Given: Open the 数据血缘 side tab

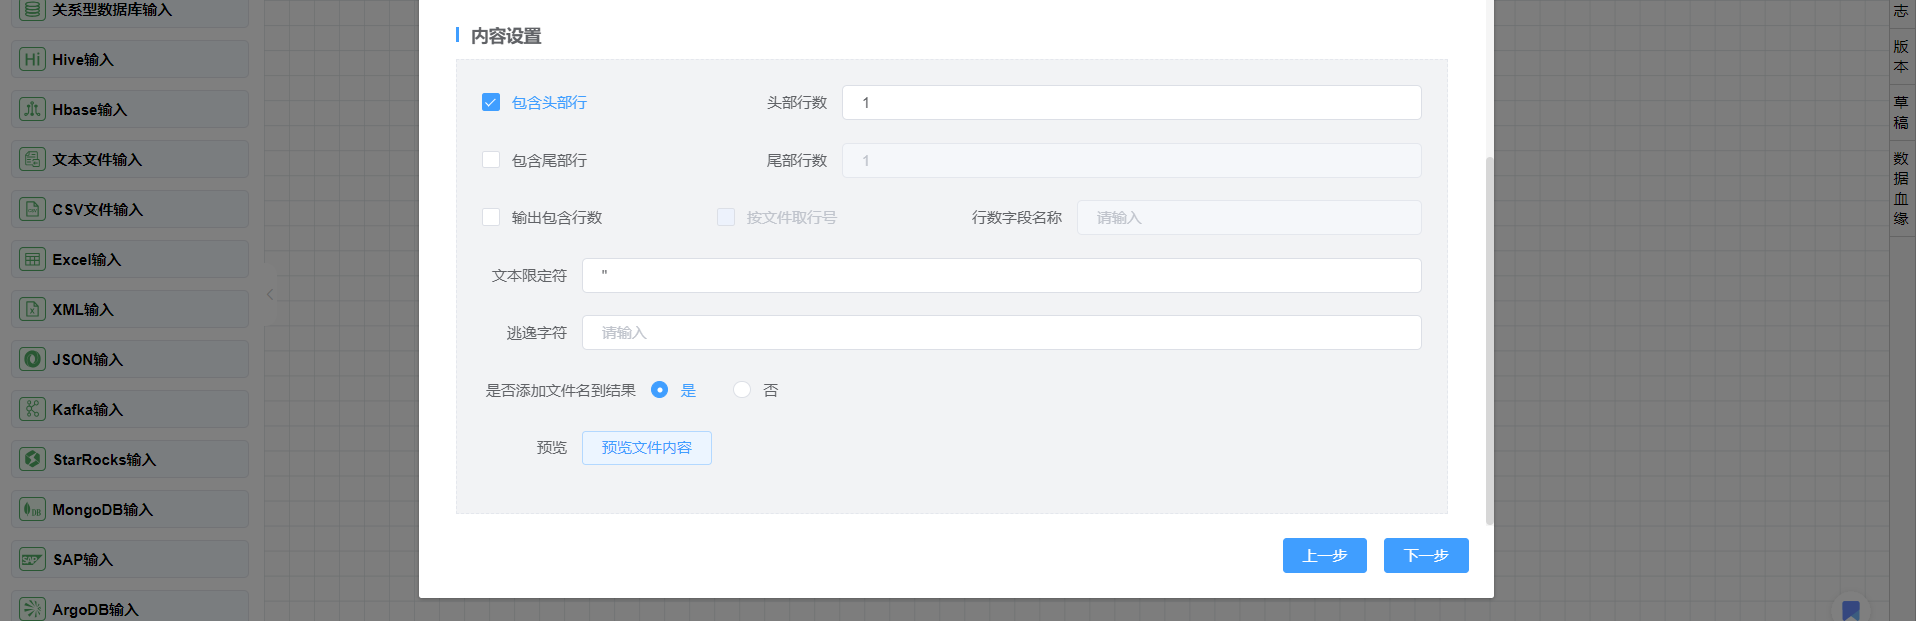Looking at the screenshot, I should point(1900,188).
